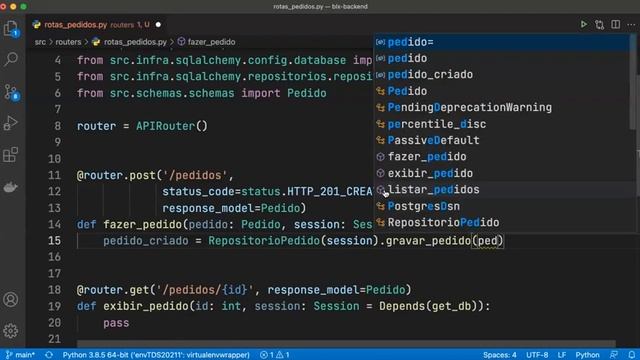Open the Search view in the activity bar
The height and width of the screenshot is (360, 640).
pyautogui.click(x=11, y=59)
